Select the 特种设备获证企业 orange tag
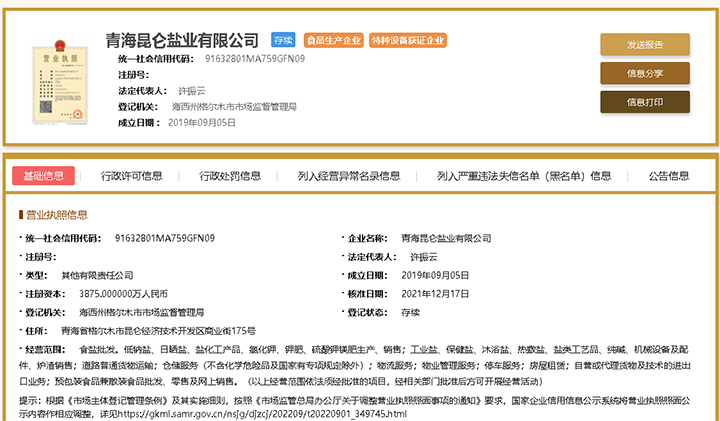 [x=407, y=41]
